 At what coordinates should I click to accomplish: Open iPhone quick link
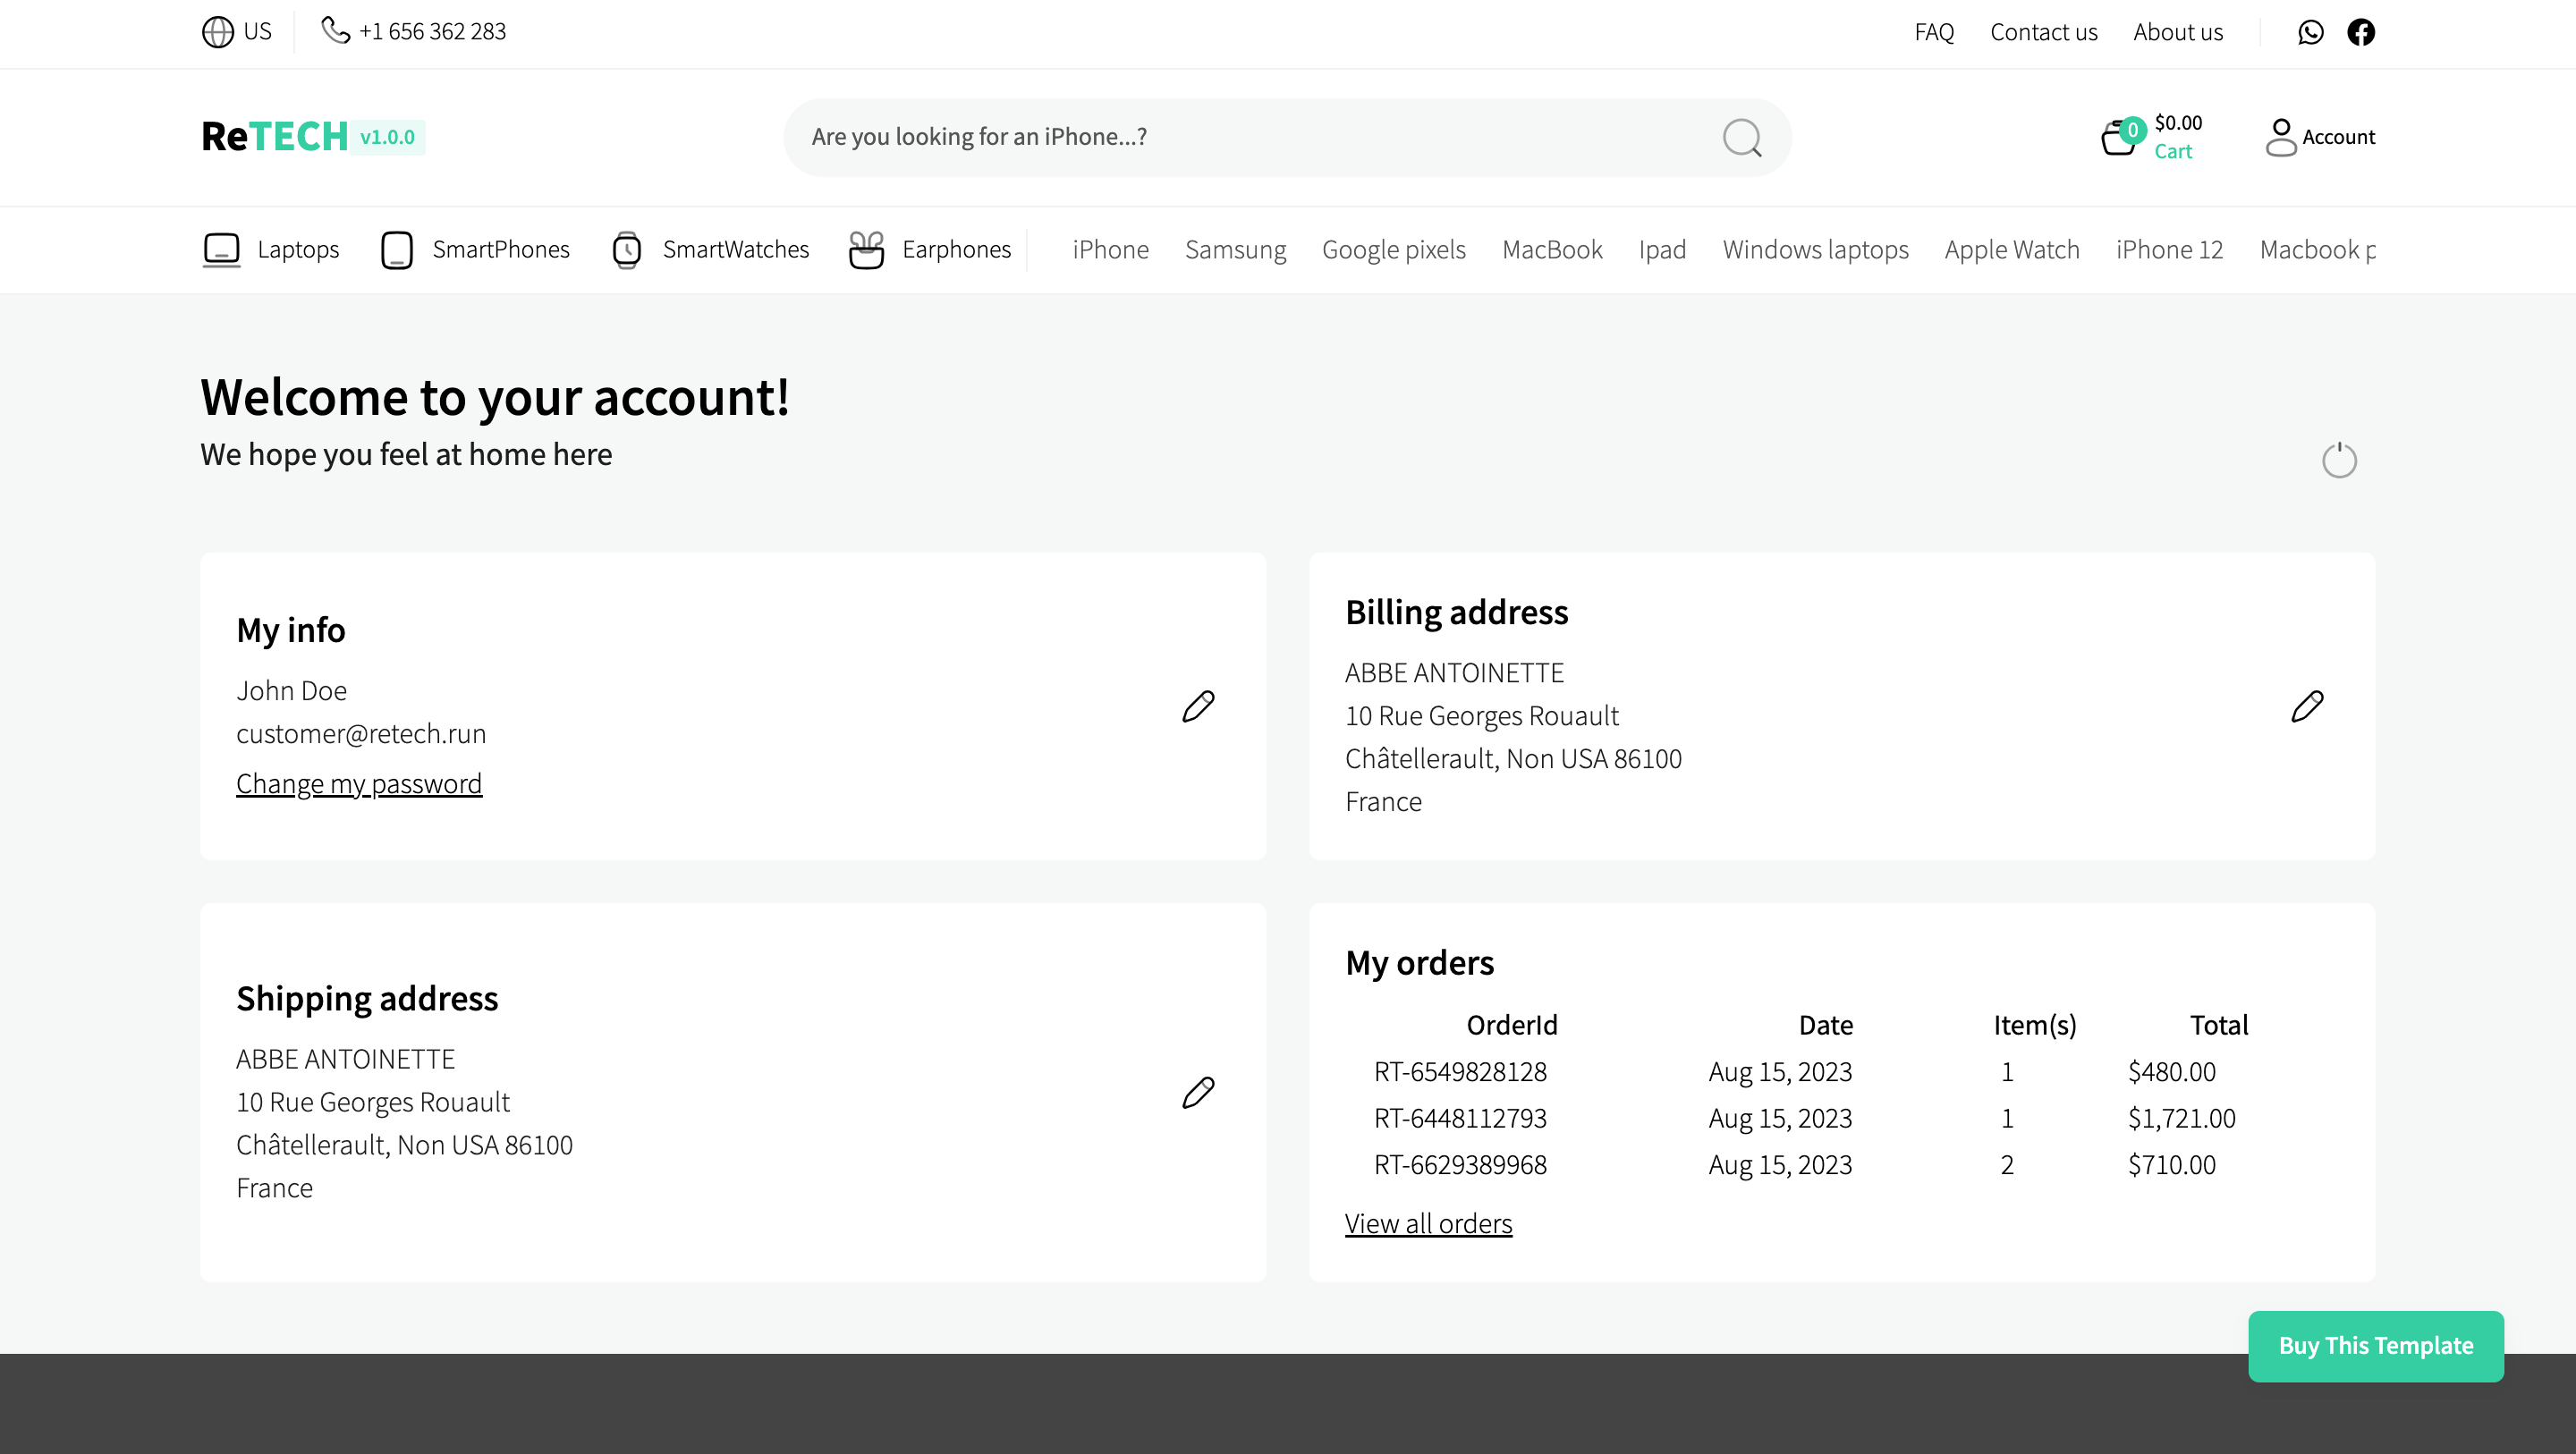tap(1110, 250)
